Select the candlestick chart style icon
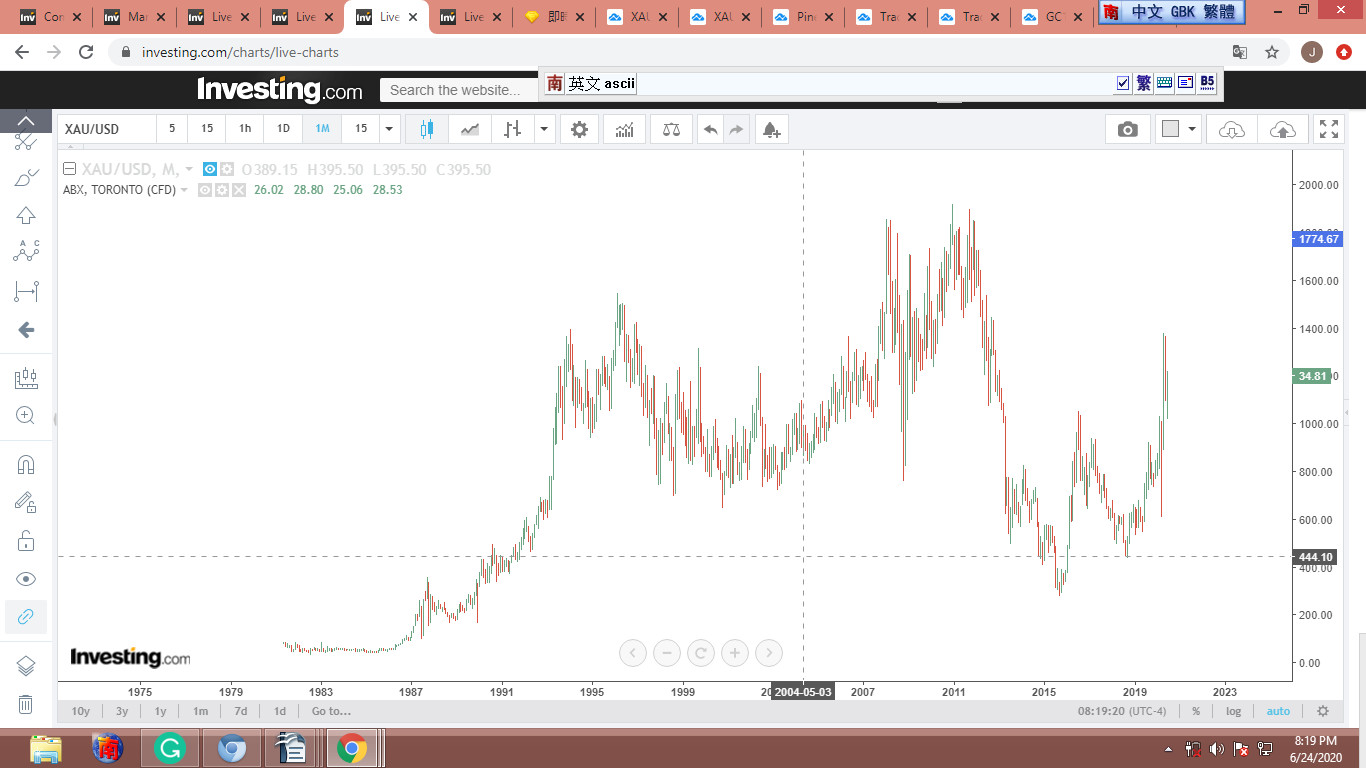Screen dimensions: 1366x768 [427, 129]
